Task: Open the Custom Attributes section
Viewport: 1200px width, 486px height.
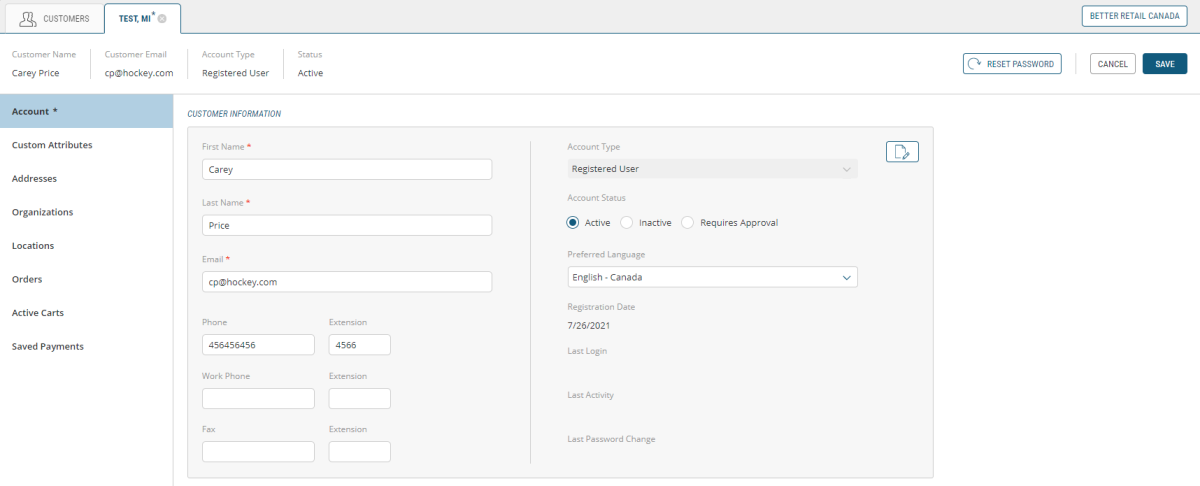Action: tap(52, 145)
